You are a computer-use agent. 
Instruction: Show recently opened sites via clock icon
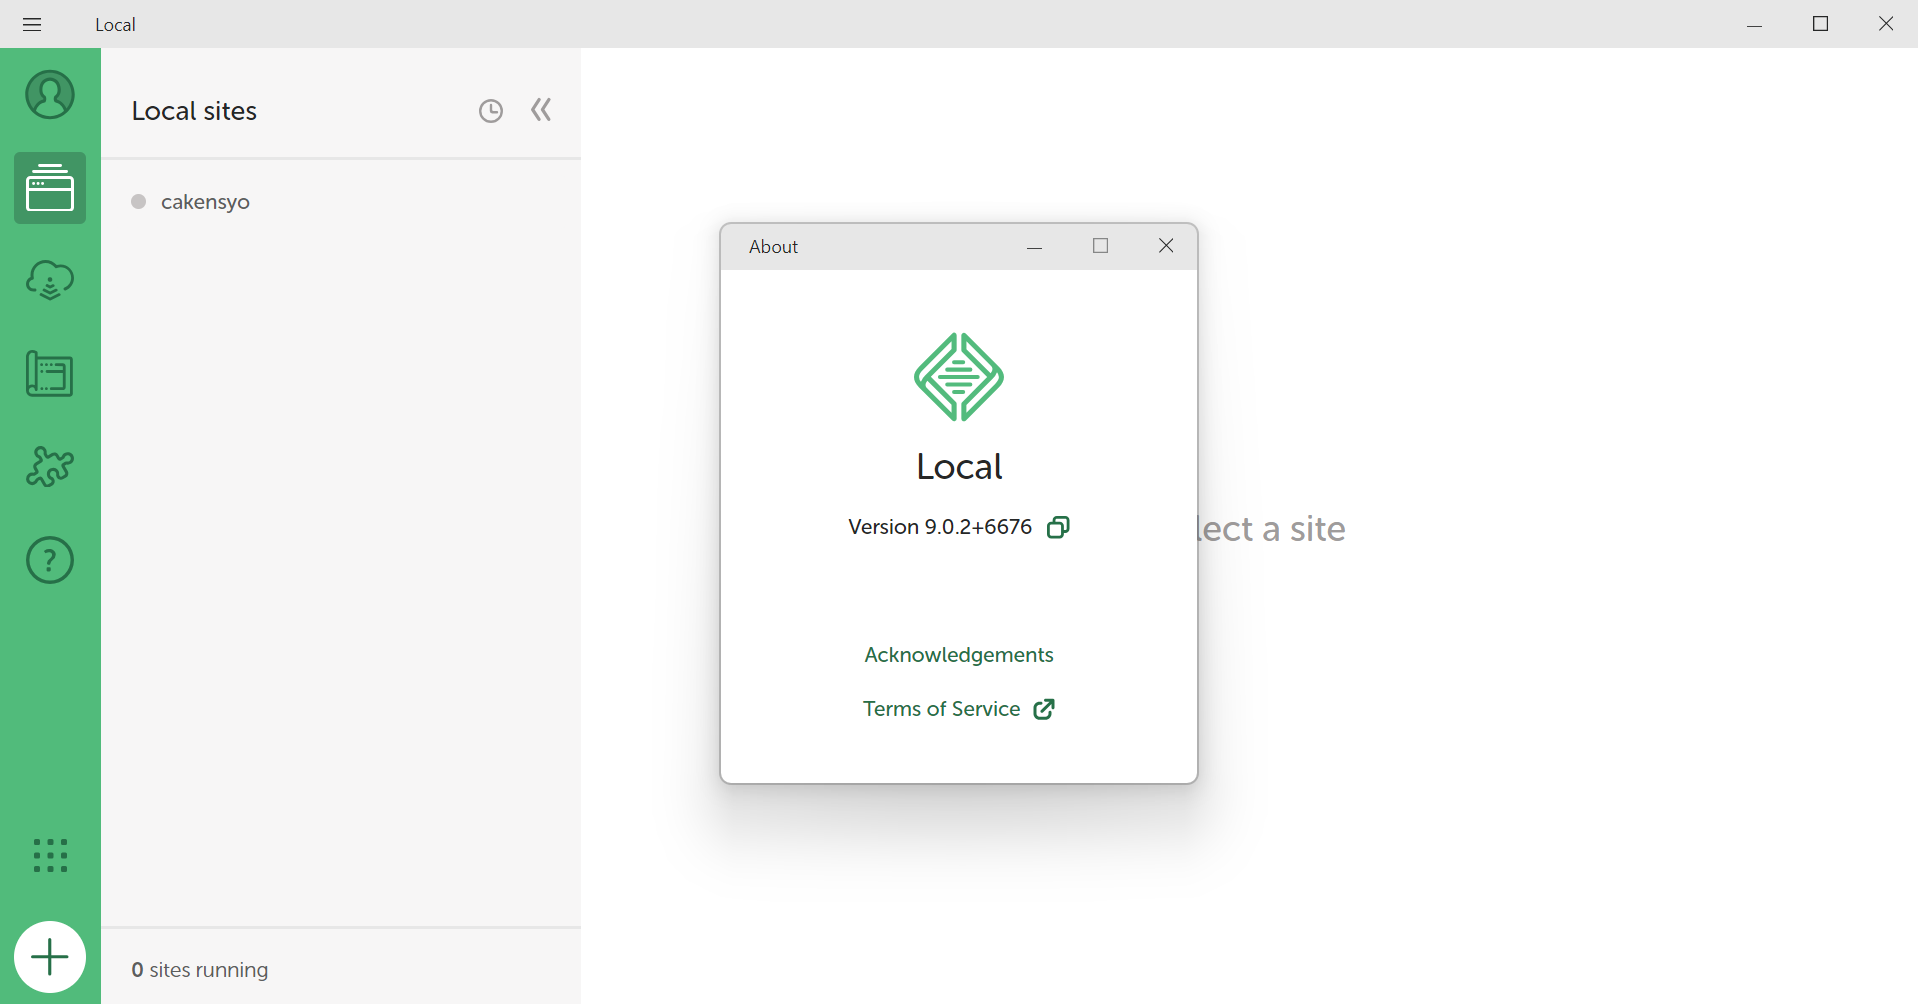click(490, 110)
